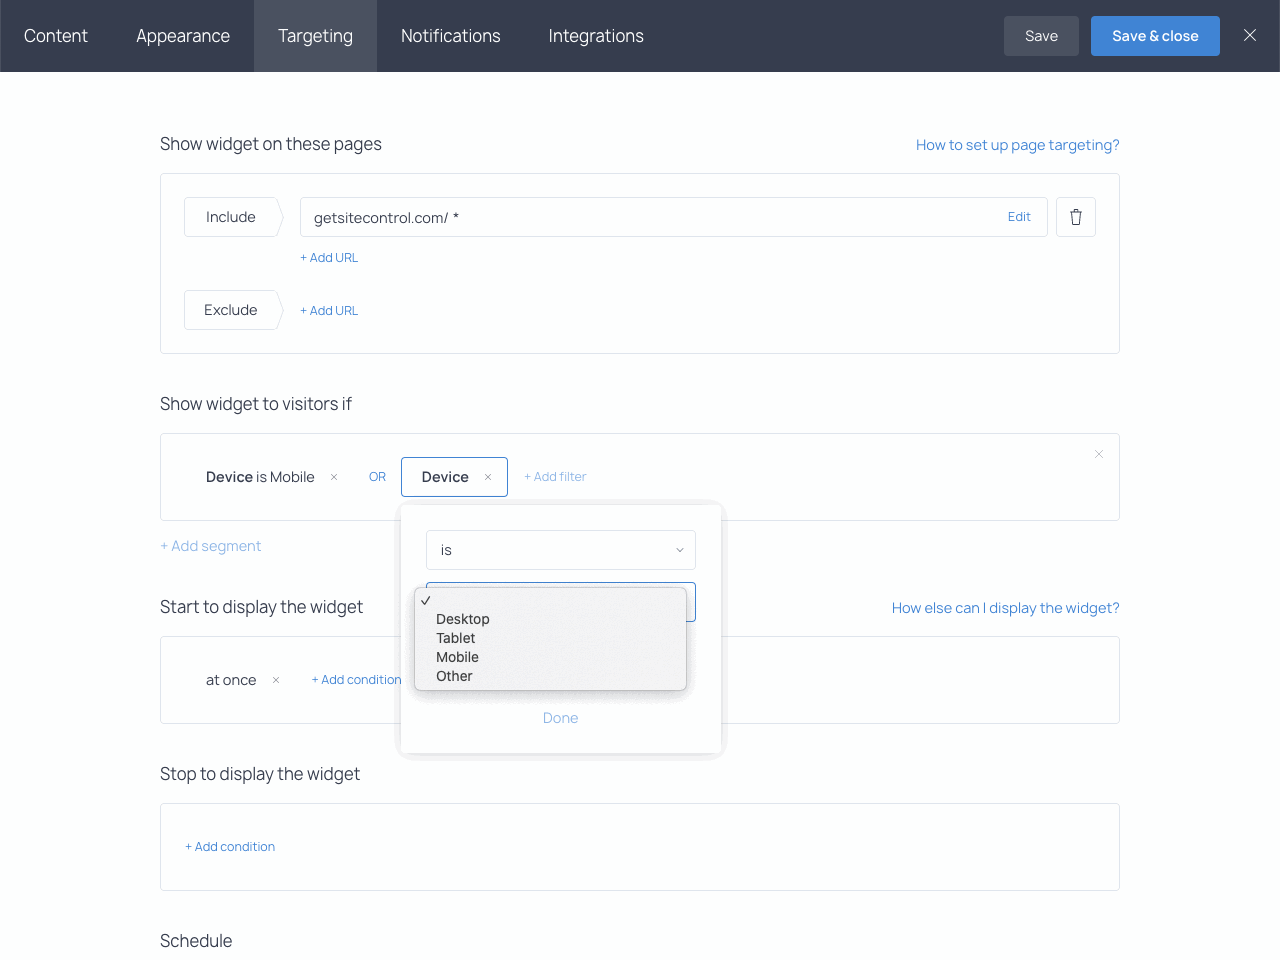
Task: Click "+ Add URL" under the Include section
Action: point(329,257)
